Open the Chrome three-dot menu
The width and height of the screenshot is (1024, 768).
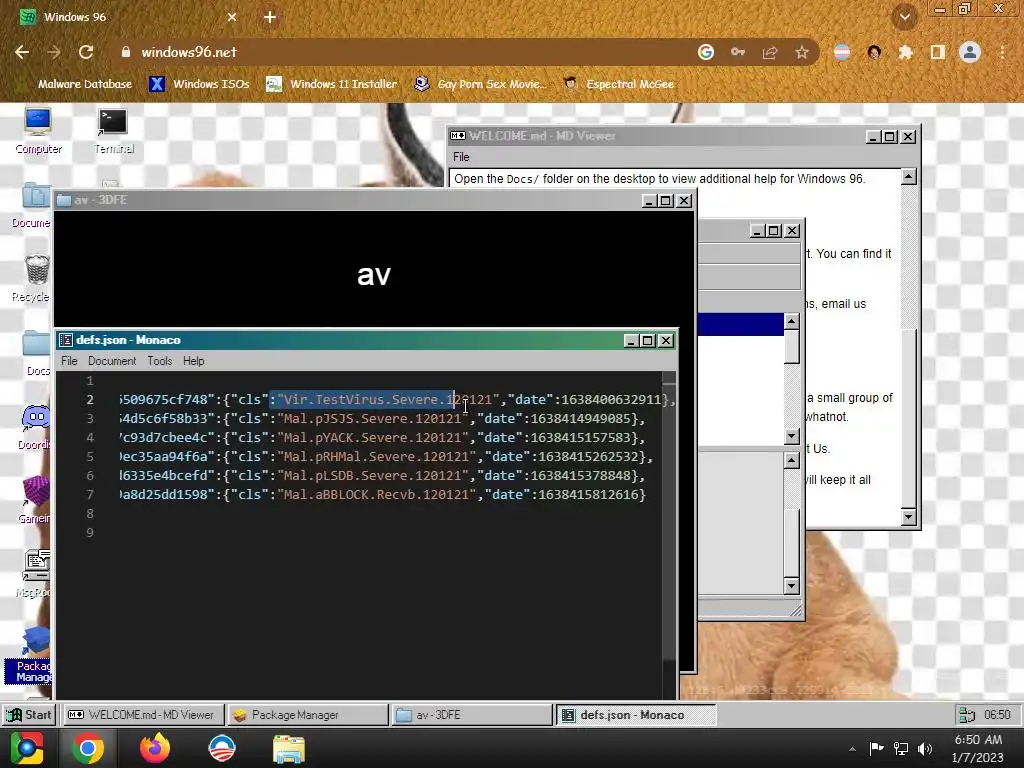coord(1002,52)
